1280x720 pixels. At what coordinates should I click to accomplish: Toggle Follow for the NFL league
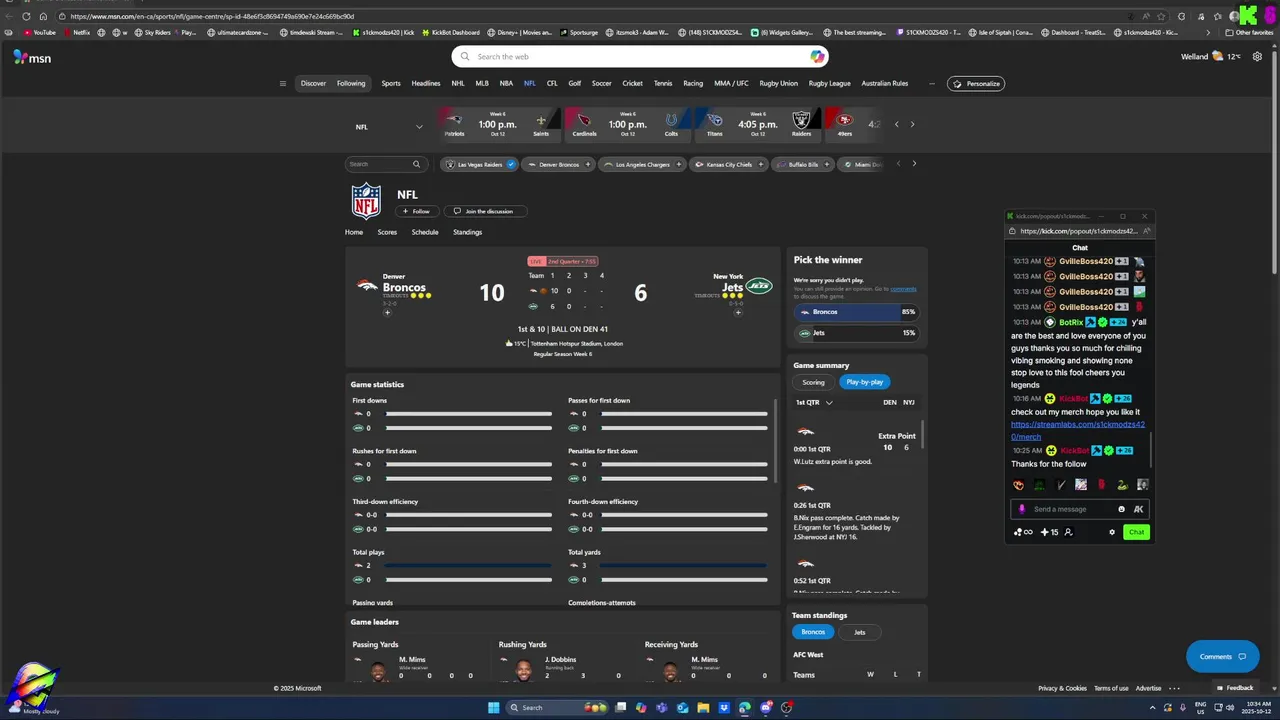pyautogui.click(x=416, y=211)
